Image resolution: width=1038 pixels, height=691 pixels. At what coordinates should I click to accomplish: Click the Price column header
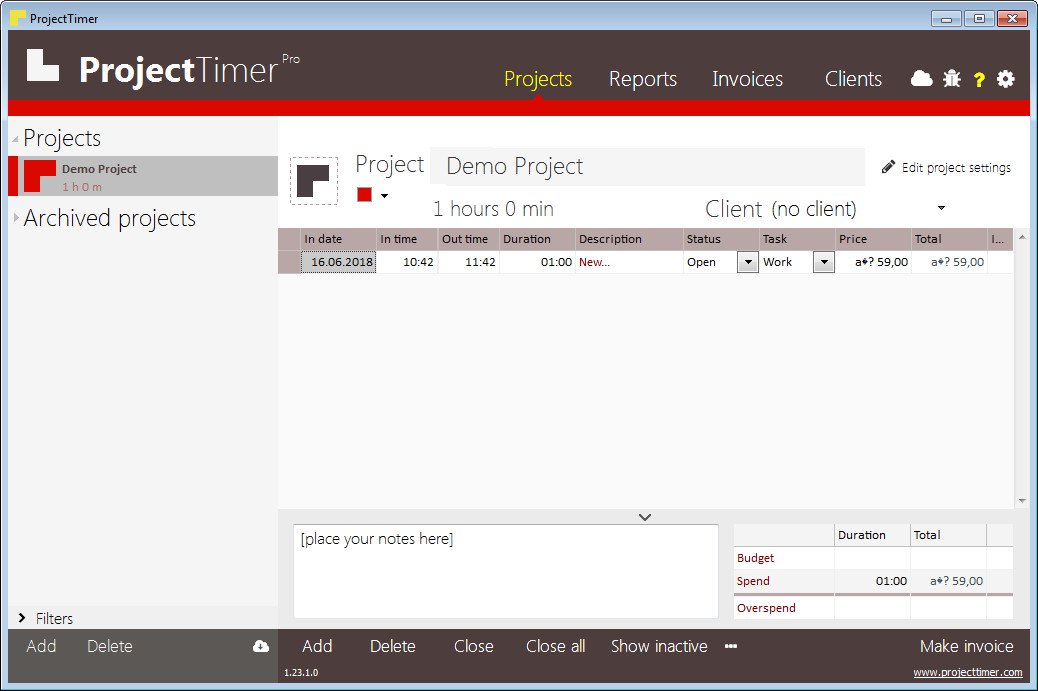[873, 239]
